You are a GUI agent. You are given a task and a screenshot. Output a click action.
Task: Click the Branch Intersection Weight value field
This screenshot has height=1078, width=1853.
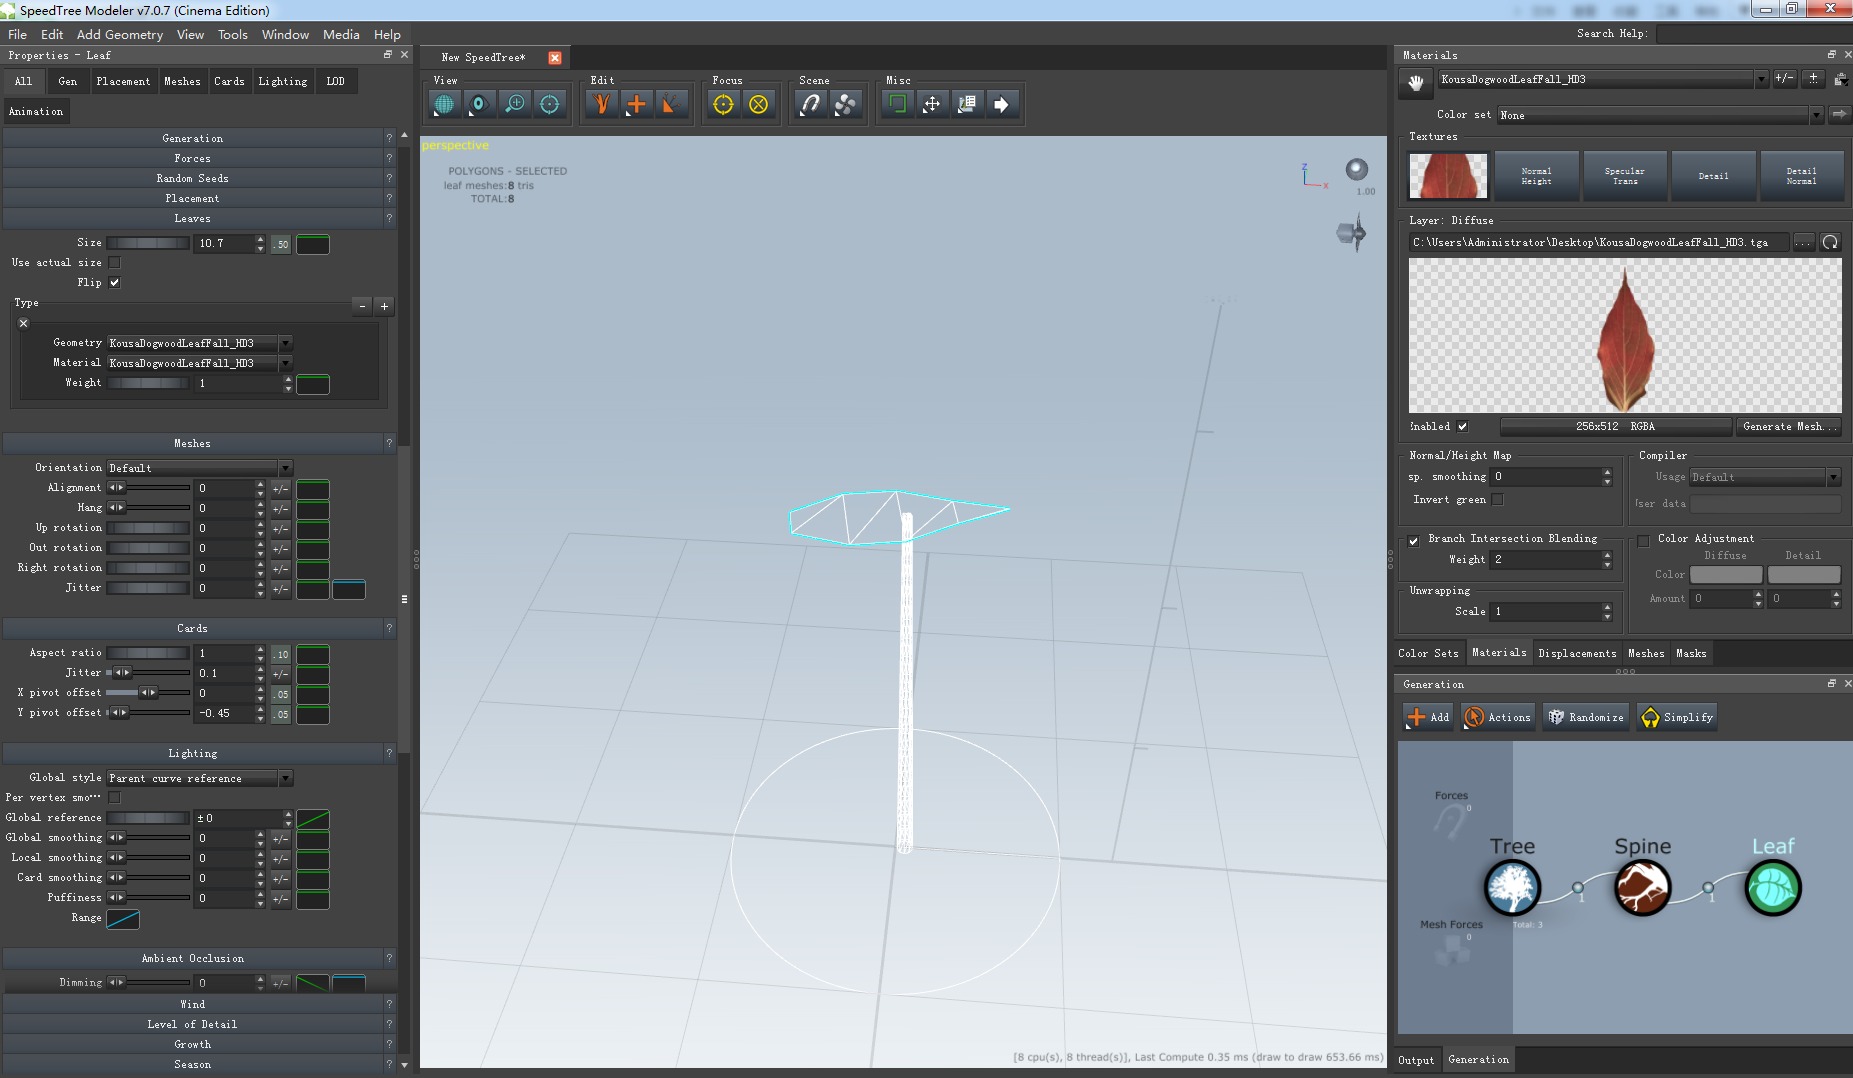point(1545,560)
